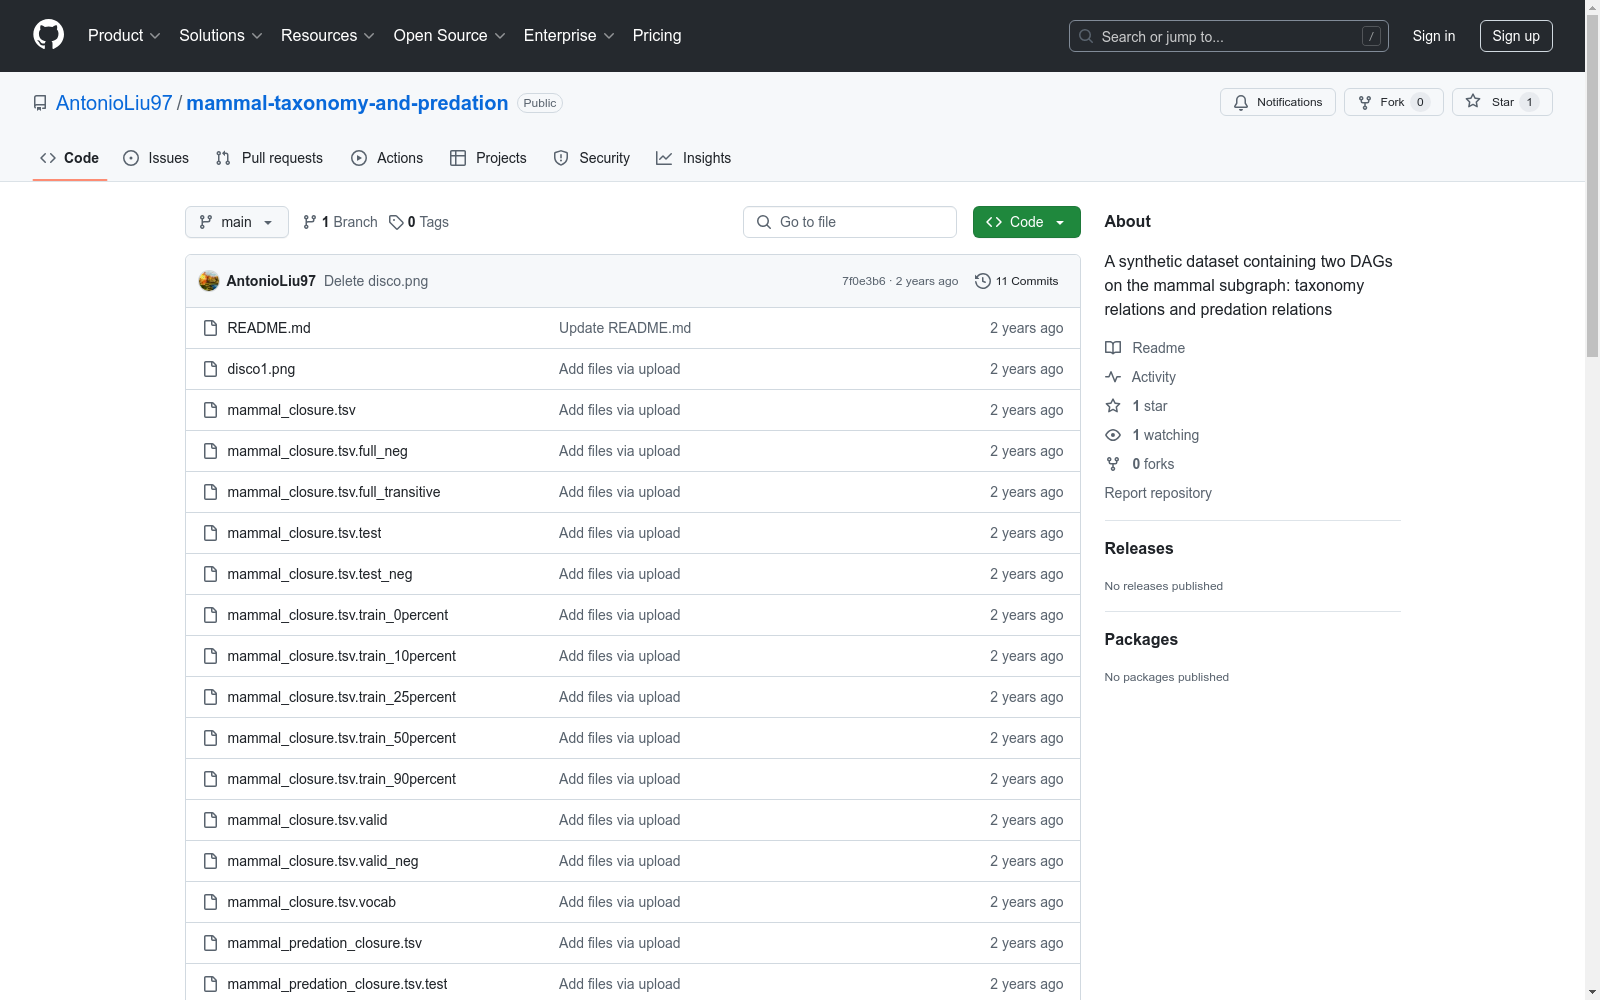This screenshot has height=1000, width=1600.
Task: Click the eye icon beside 1 watching
Action: (1113, 435)
